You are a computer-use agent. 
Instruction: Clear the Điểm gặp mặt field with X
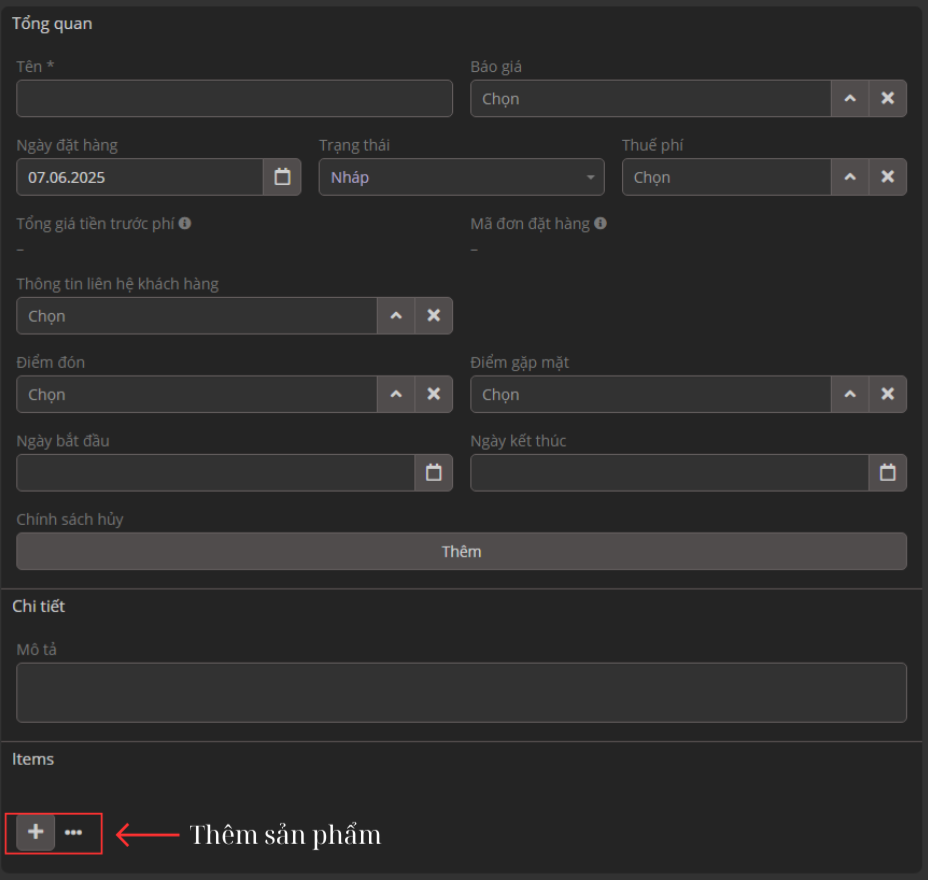pos(887,394)
